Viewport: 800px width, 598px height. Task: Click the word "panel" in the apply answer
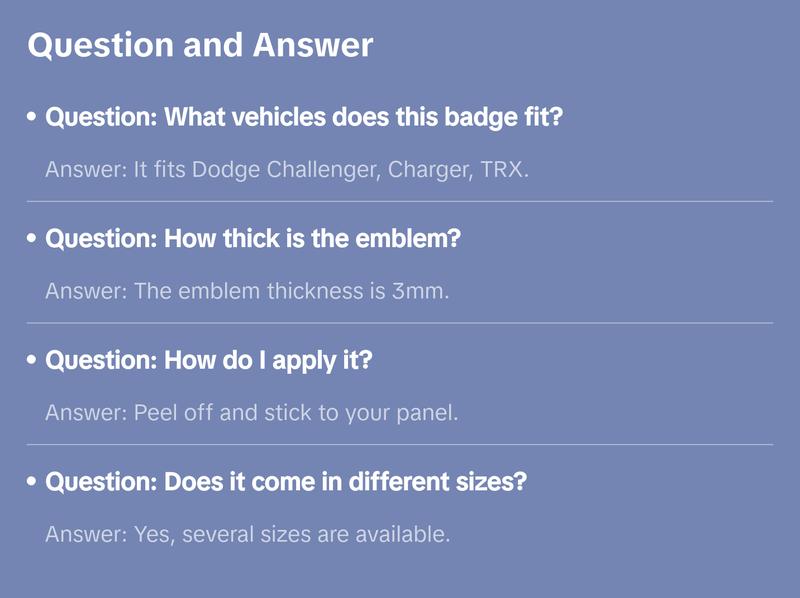426,413
